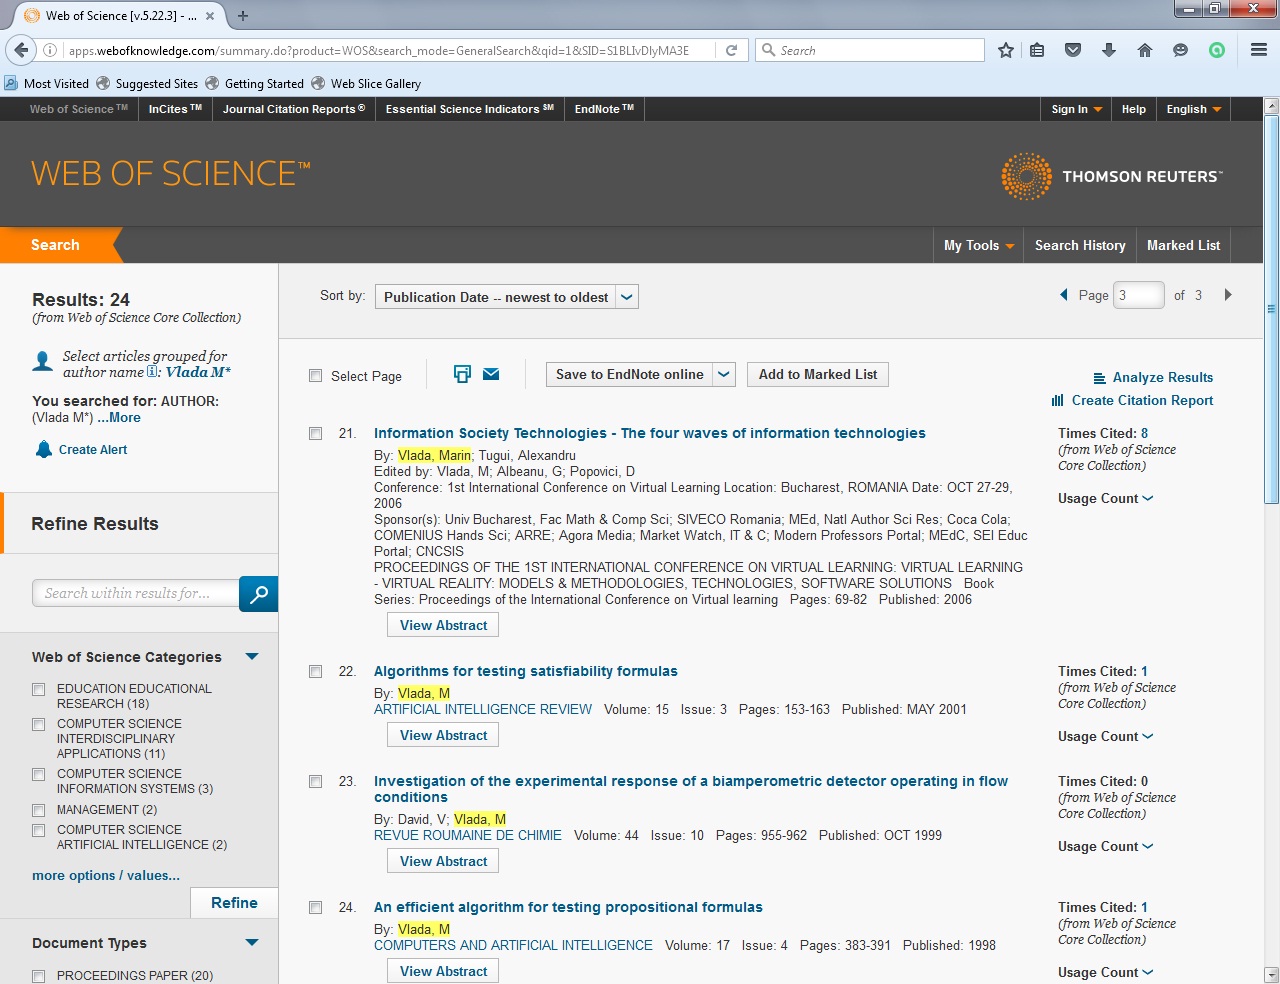Collapse the Document Types section

click(251, 942)
